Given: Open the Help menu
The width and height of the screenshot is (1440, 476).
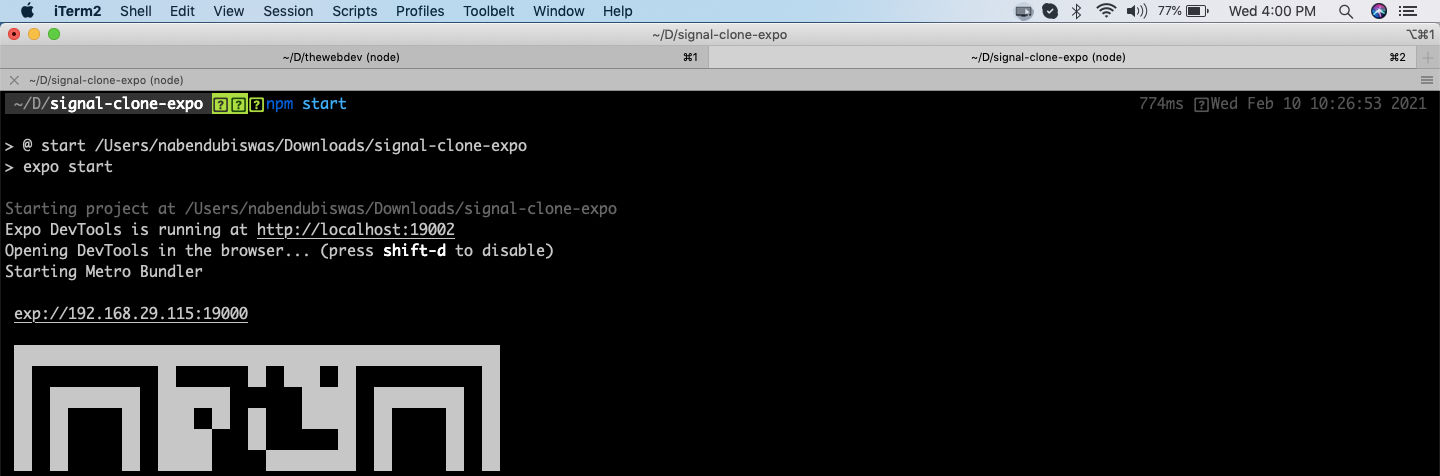Looking at the screenshot, I should (618, 11).
